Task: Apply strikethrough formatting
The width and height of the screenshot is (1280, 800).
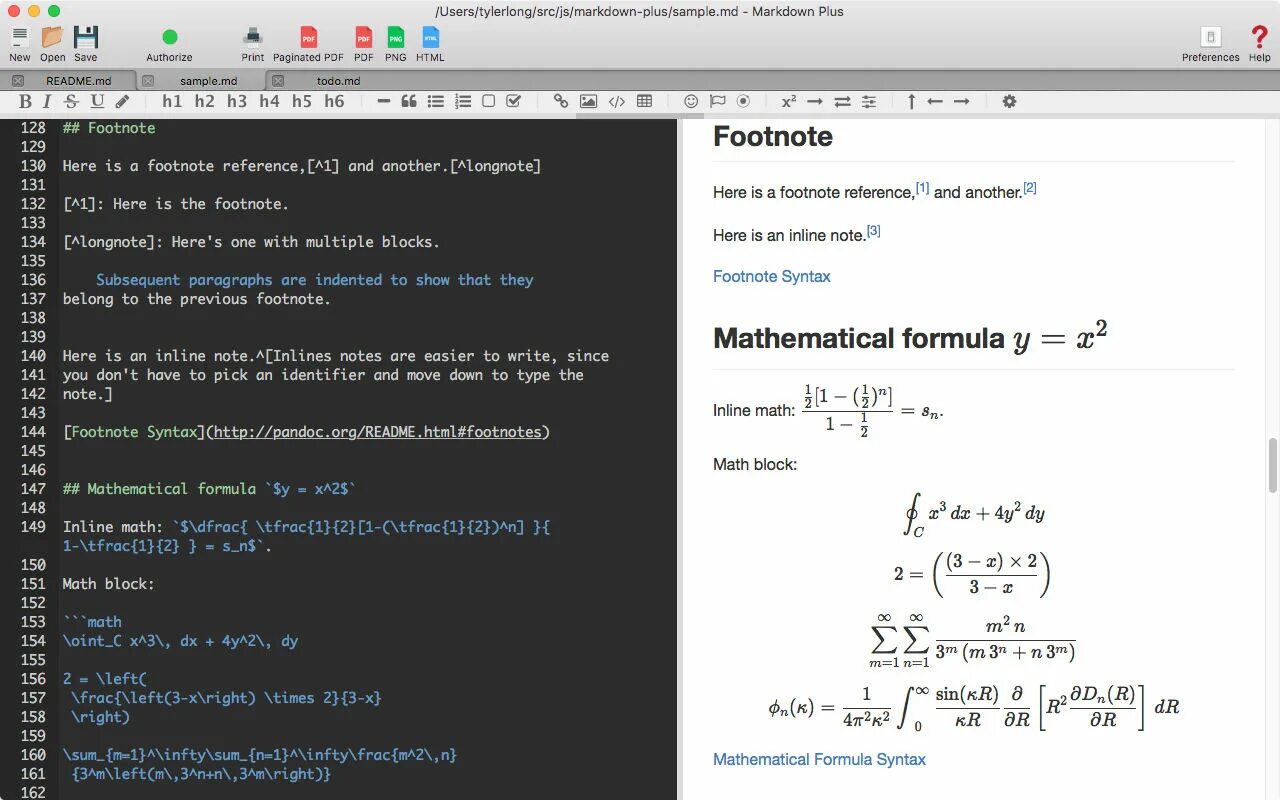Action: pos(71,101)
